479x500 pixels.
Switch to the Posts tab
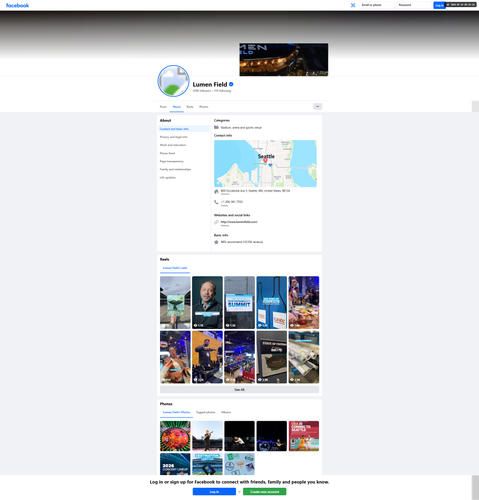[163, 107]
